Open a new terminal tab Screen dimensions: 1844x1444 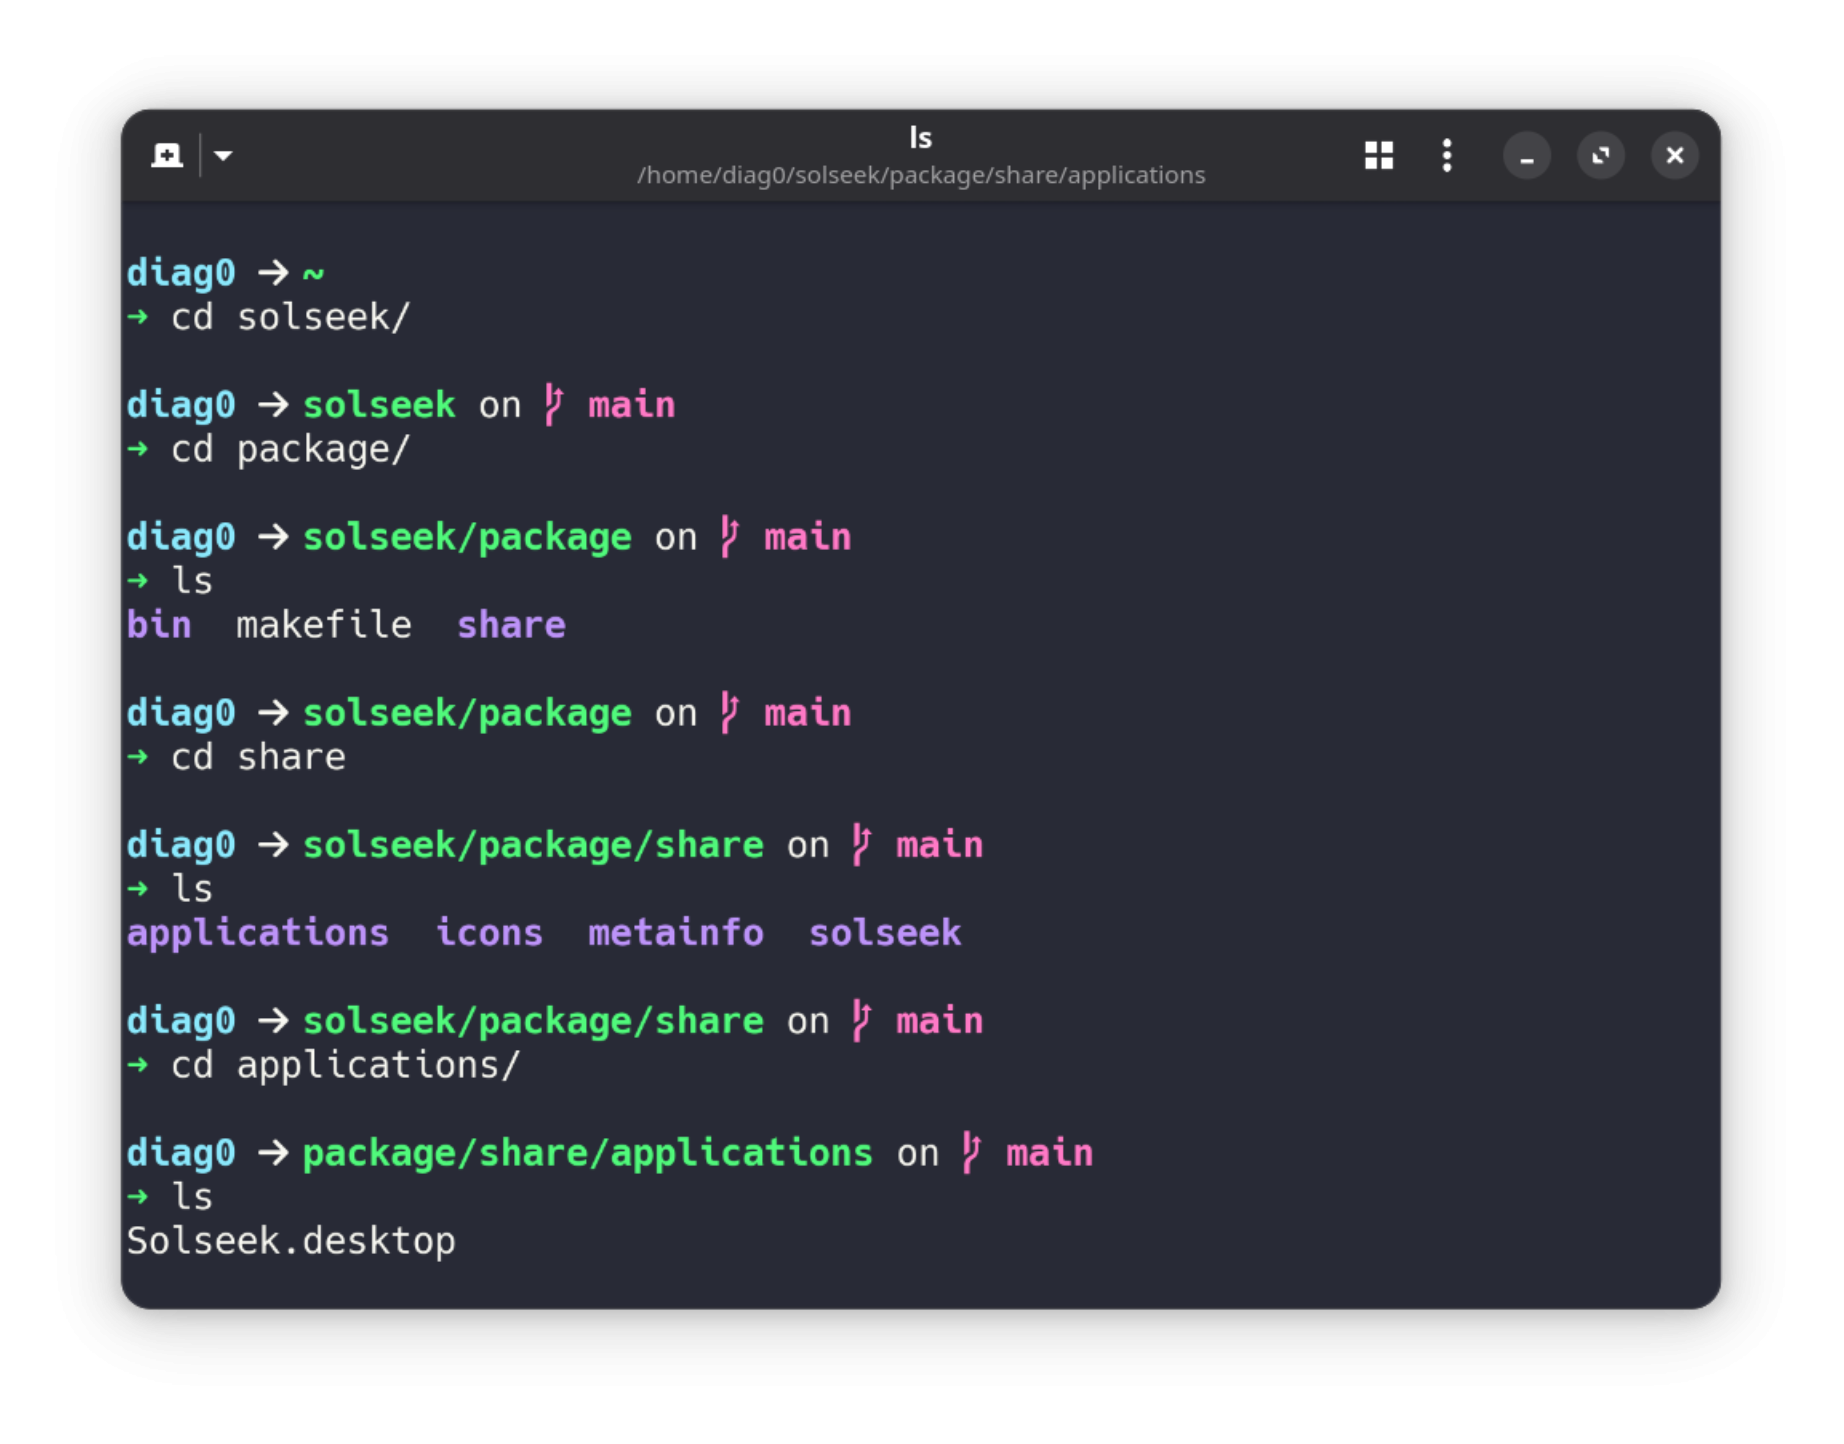(x=166, y=155)
